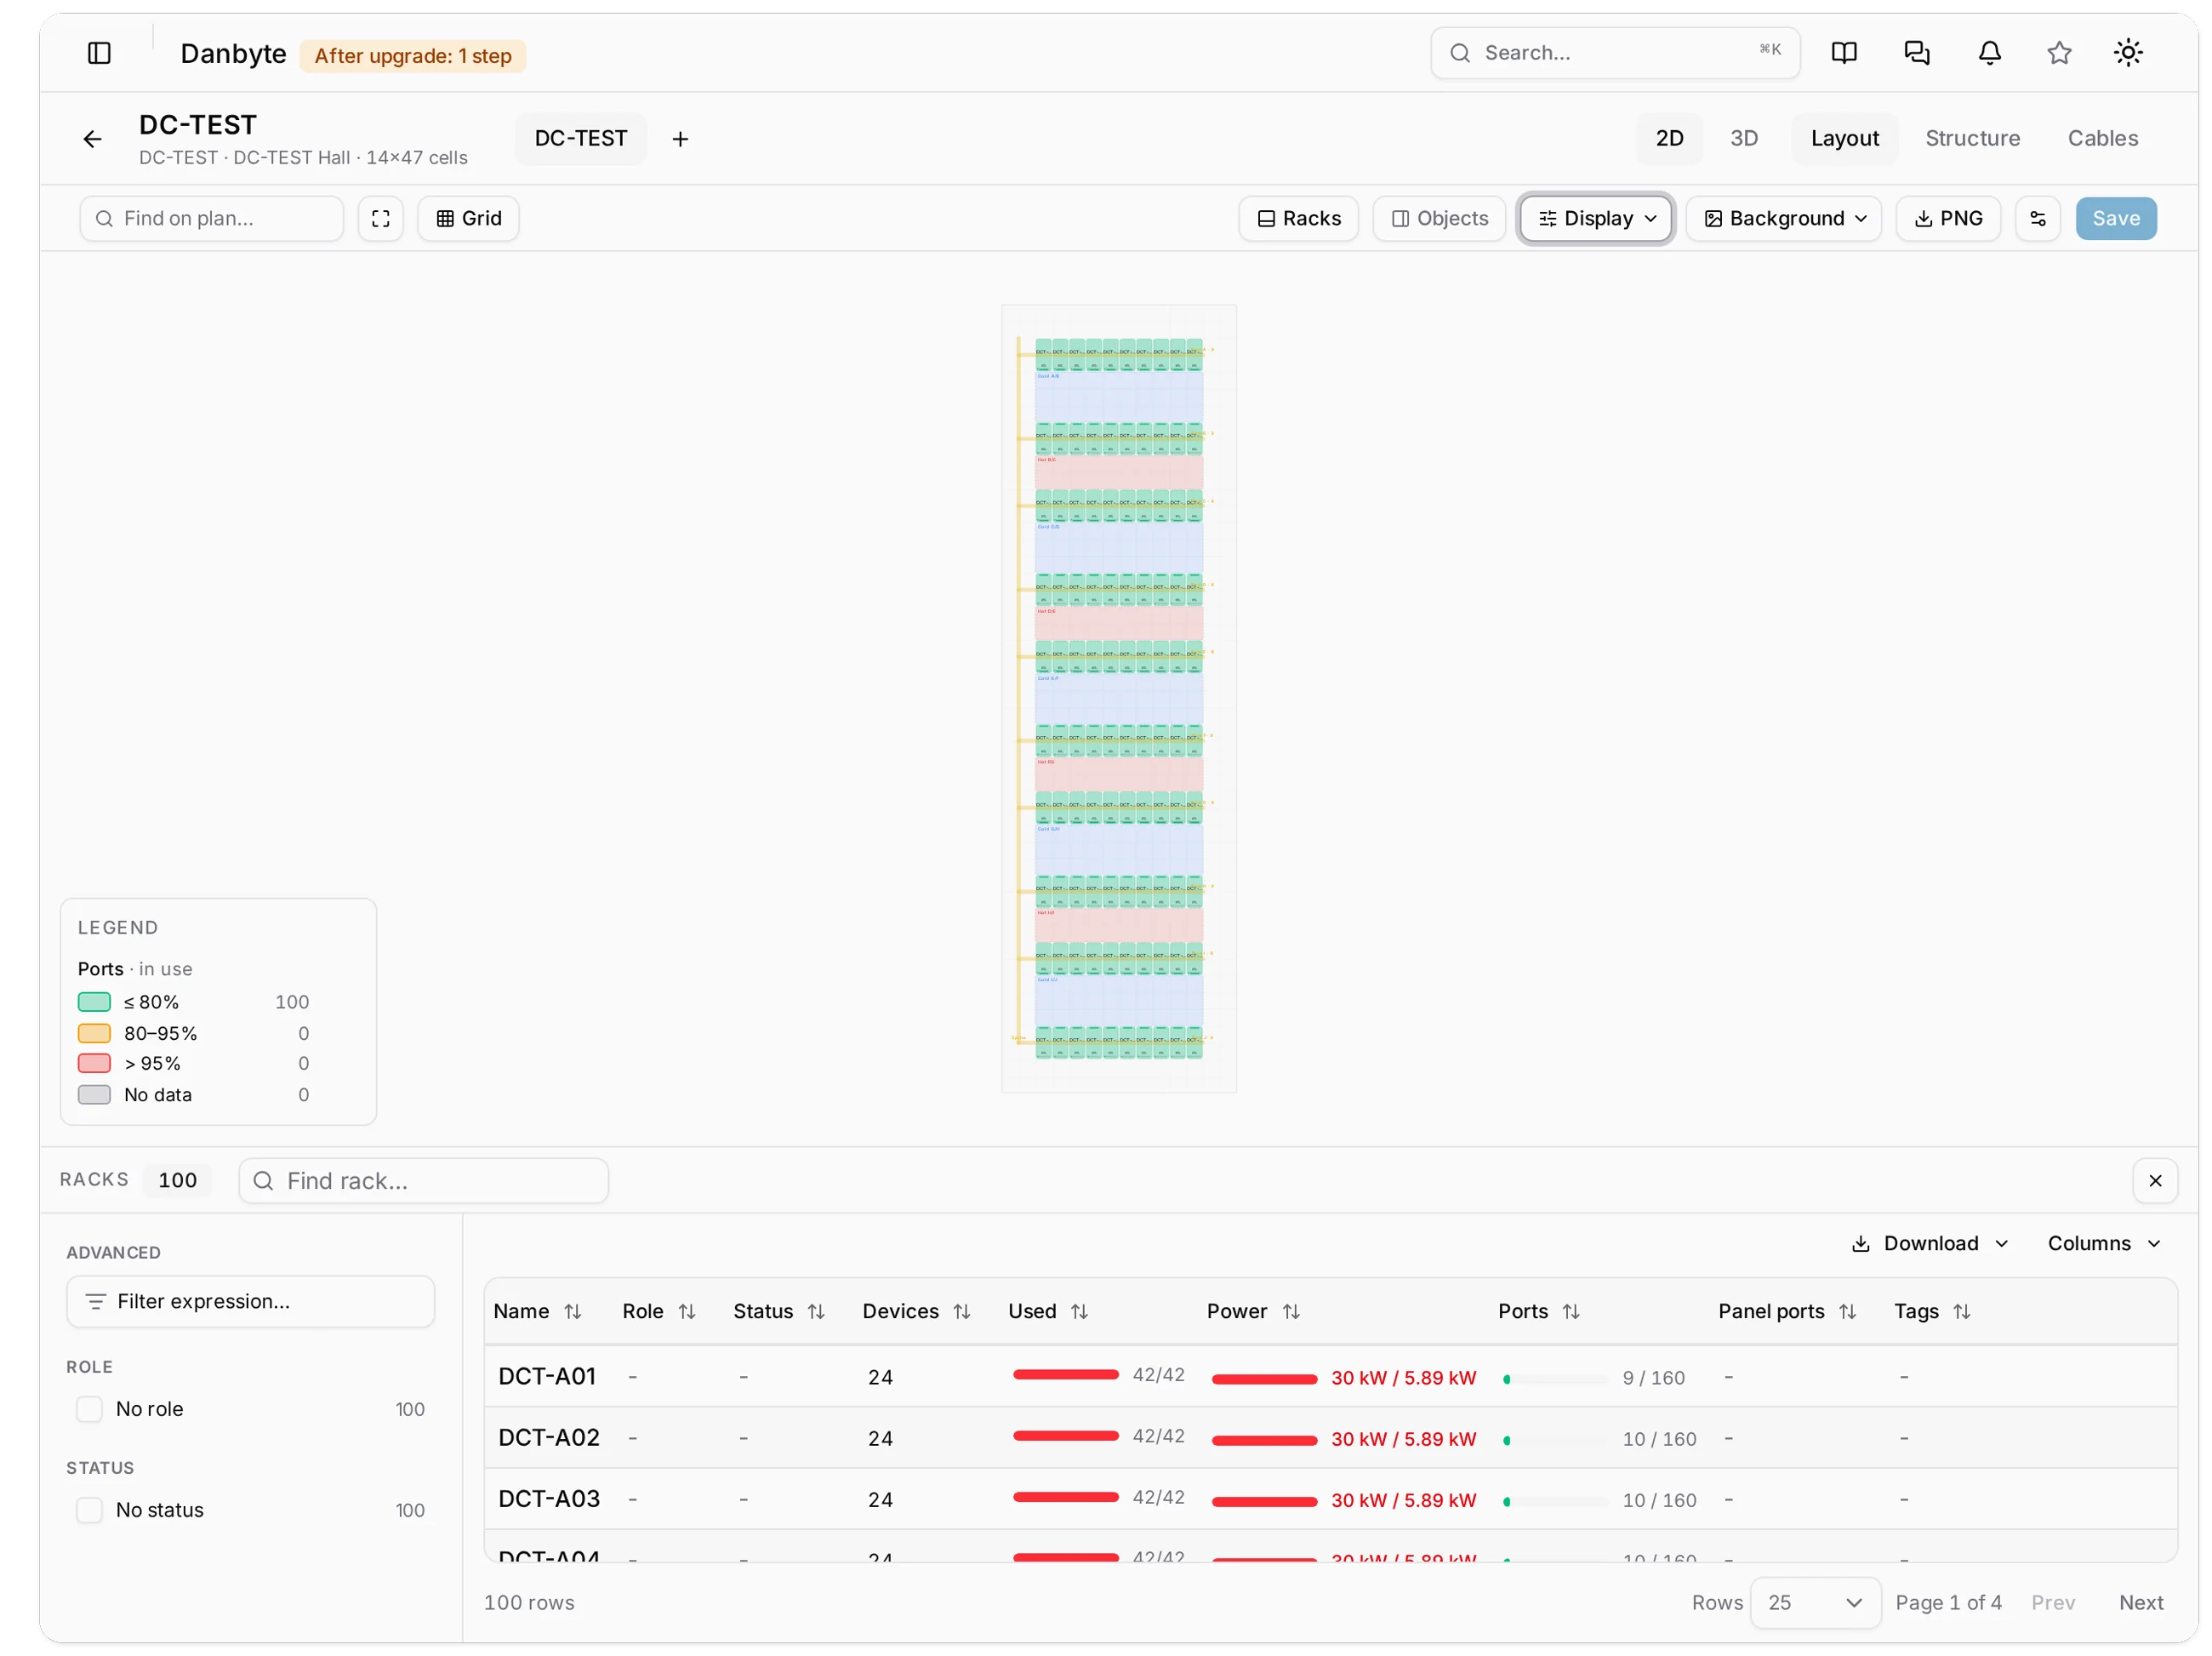Image resolution: width=2212 pixels, height=1656 pixels.
Task: Toggle the Racks panel button
Action: [1297, 218]
